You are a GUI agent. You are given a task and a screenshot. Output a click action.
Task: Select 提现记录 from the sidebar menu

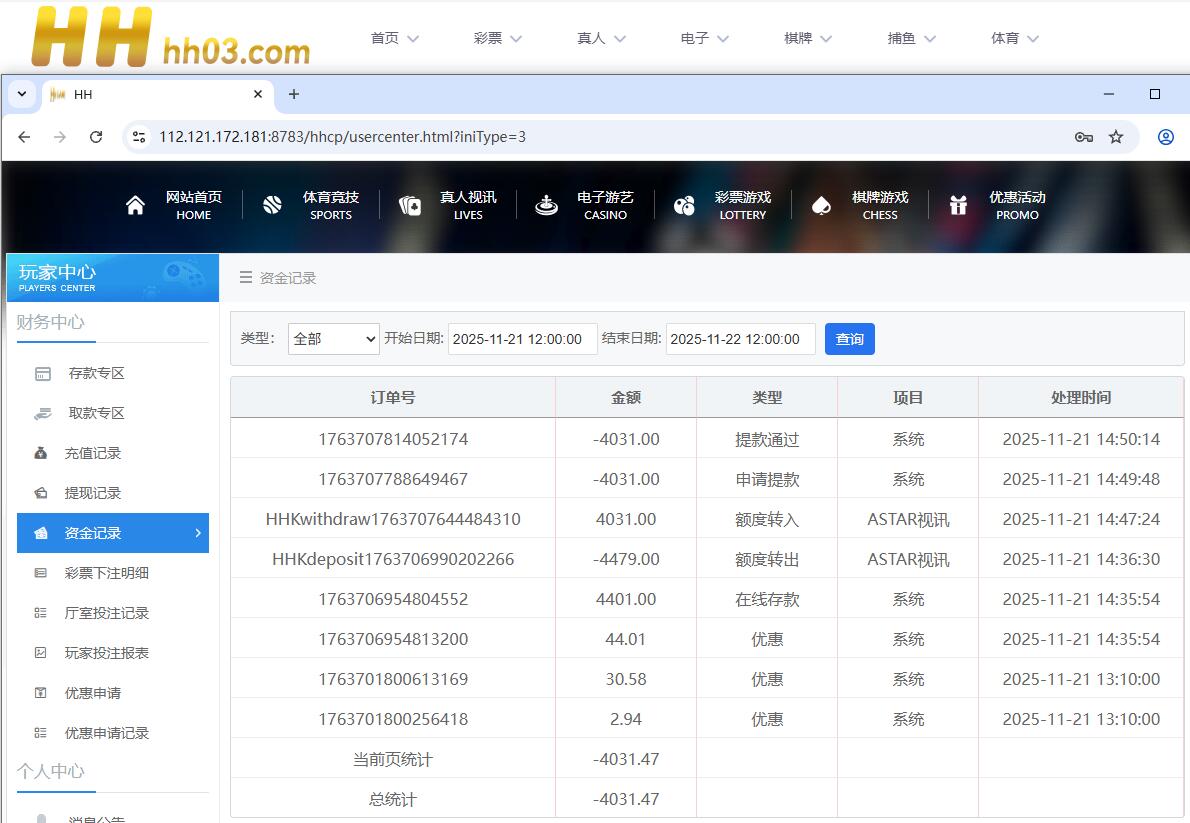coord(92,493)
